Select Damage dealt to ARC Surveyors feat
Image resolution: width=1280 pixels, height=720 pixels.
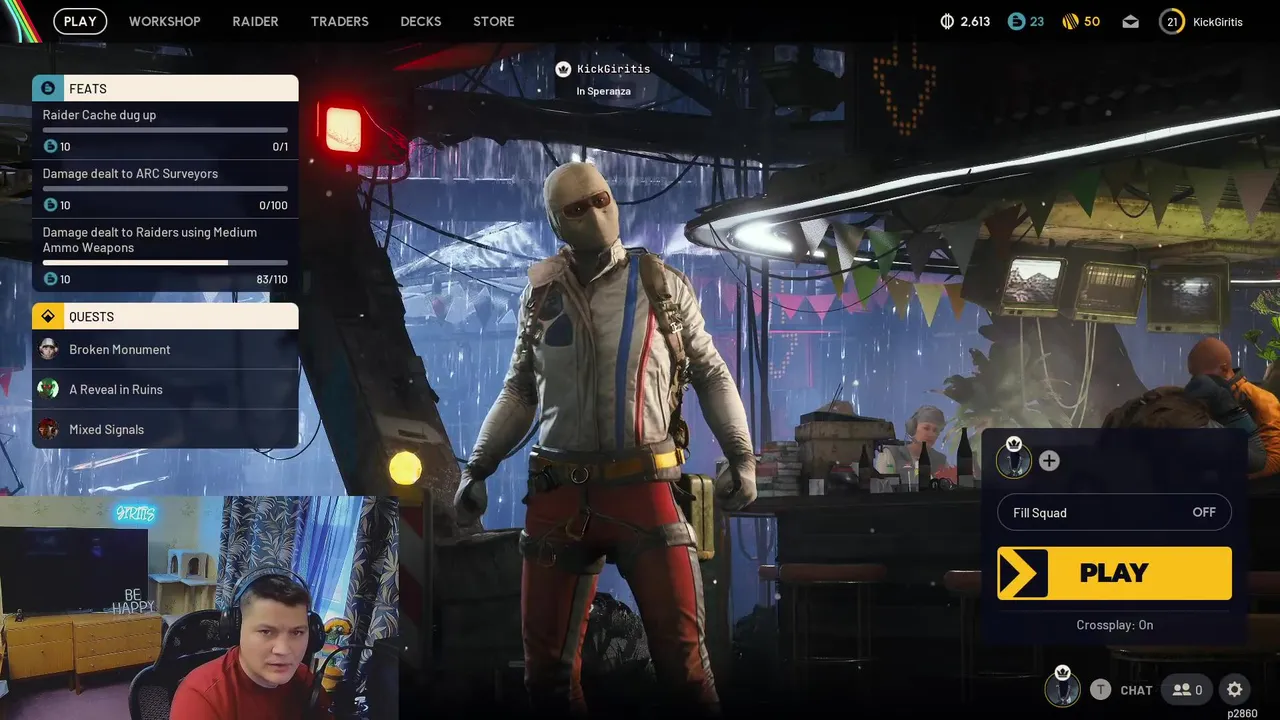tap(165, 189)
